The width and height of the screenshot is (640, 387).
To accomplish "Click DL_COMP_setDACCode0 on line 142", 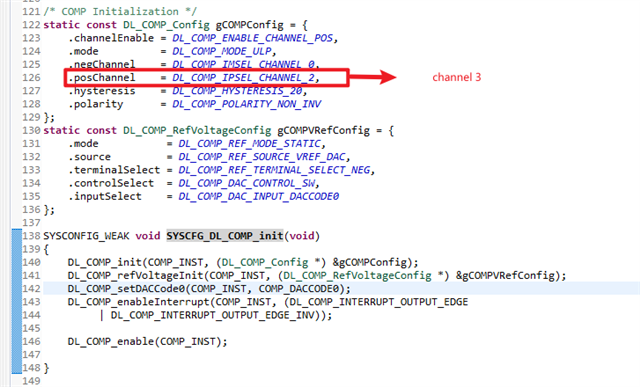I will 126,289.
